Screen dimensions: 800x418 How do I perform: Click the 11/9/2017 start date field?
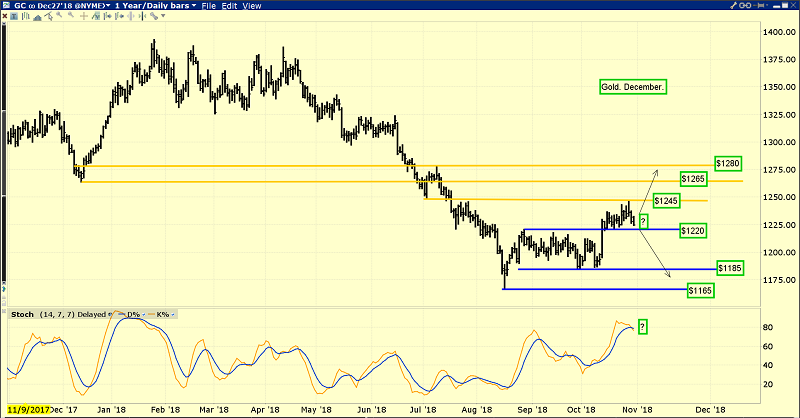29,410
